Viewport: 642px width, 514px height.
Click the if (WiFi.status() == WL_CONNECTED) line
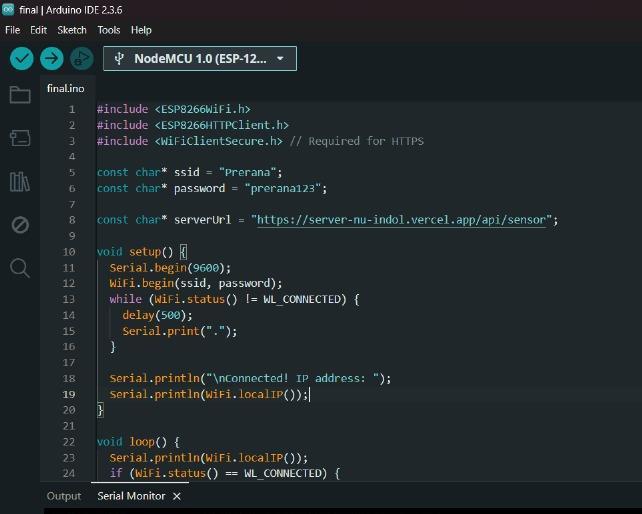(225, 473)
